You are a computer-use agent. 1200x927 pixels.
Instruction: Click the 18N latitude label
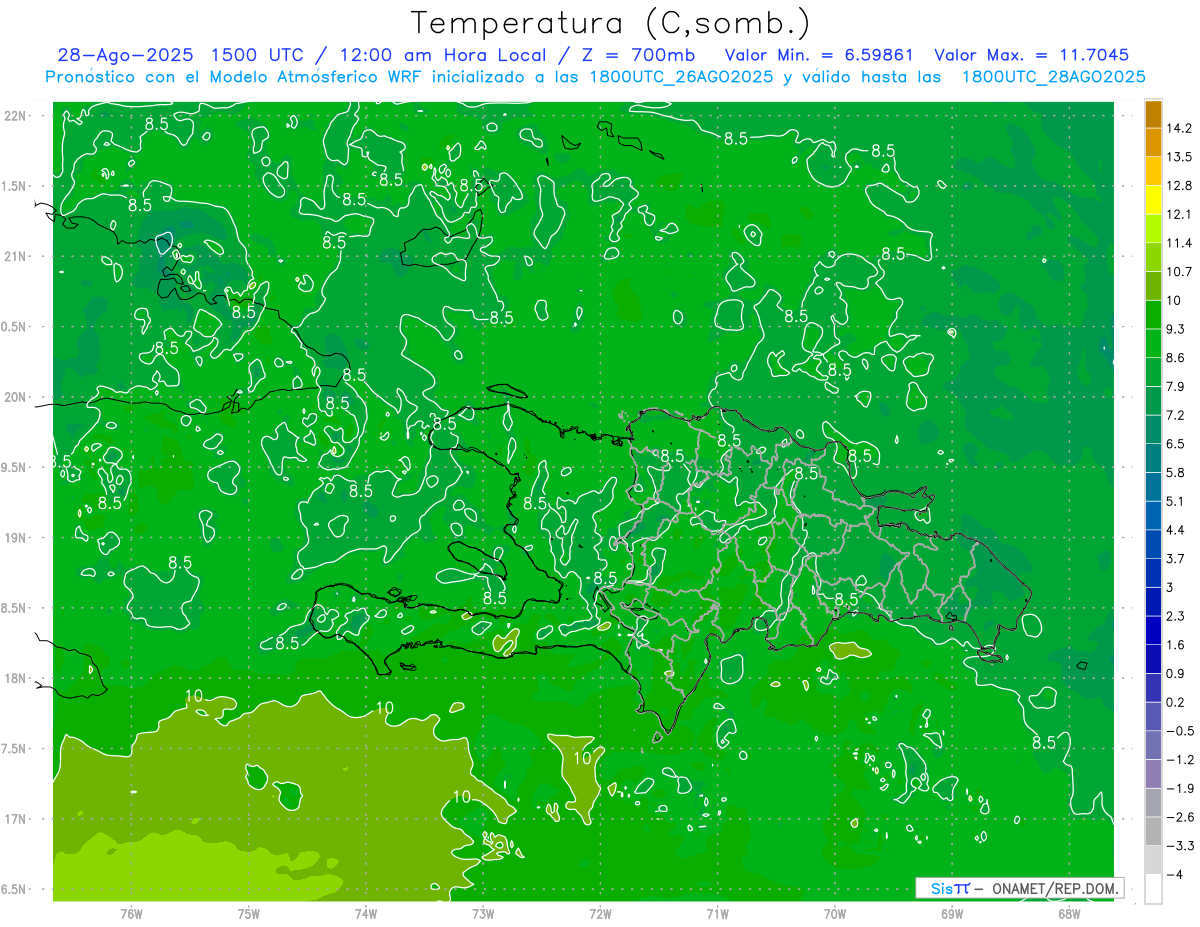(17, 679)
